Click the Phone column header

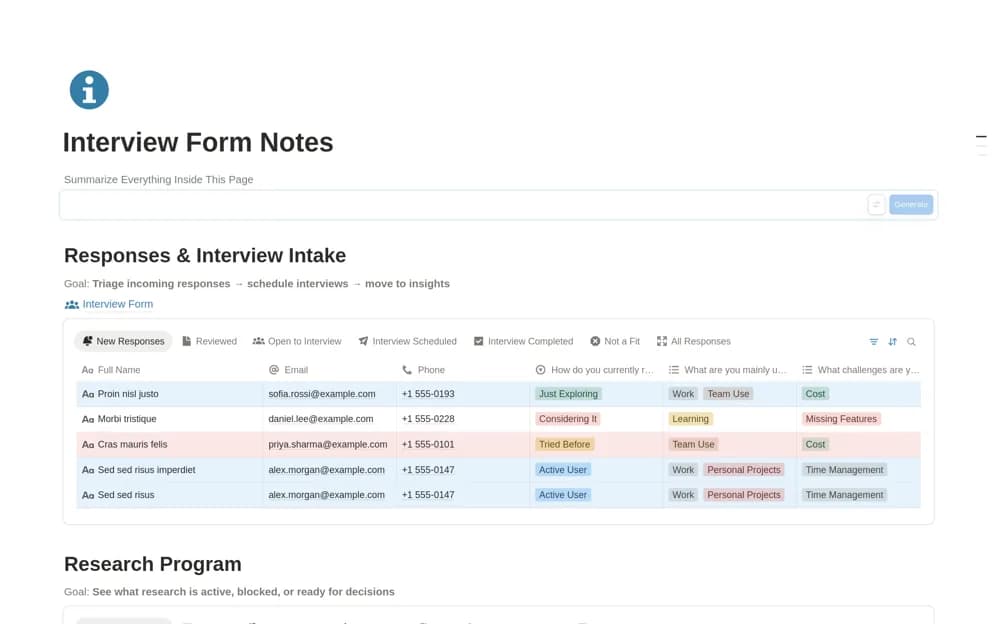463,369
